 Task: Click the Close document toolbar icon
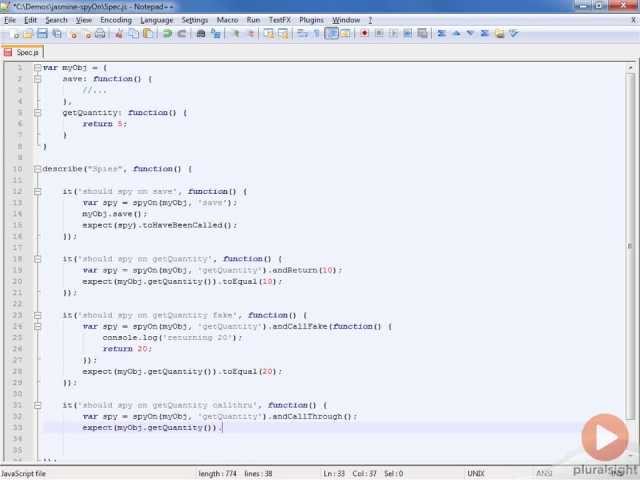[73, 34]
